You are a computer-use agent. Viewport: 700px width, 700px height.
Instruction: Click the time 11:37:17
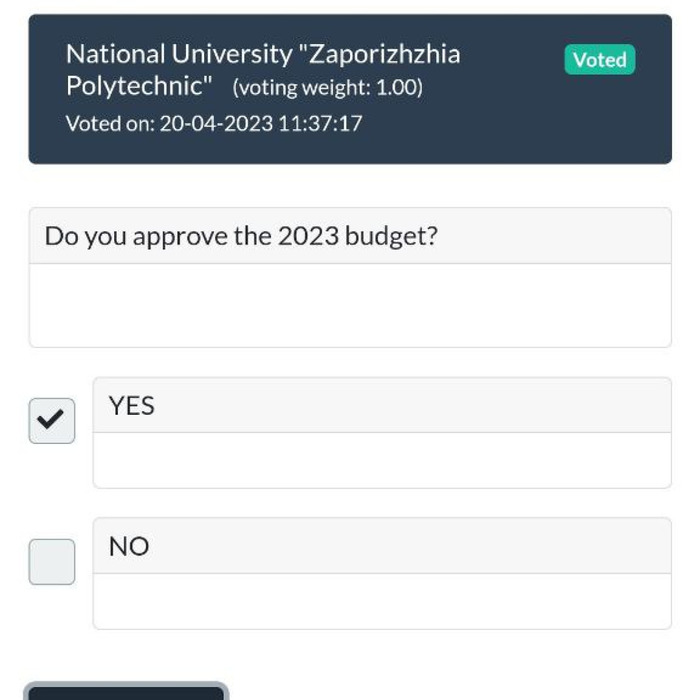pos(321,124)
